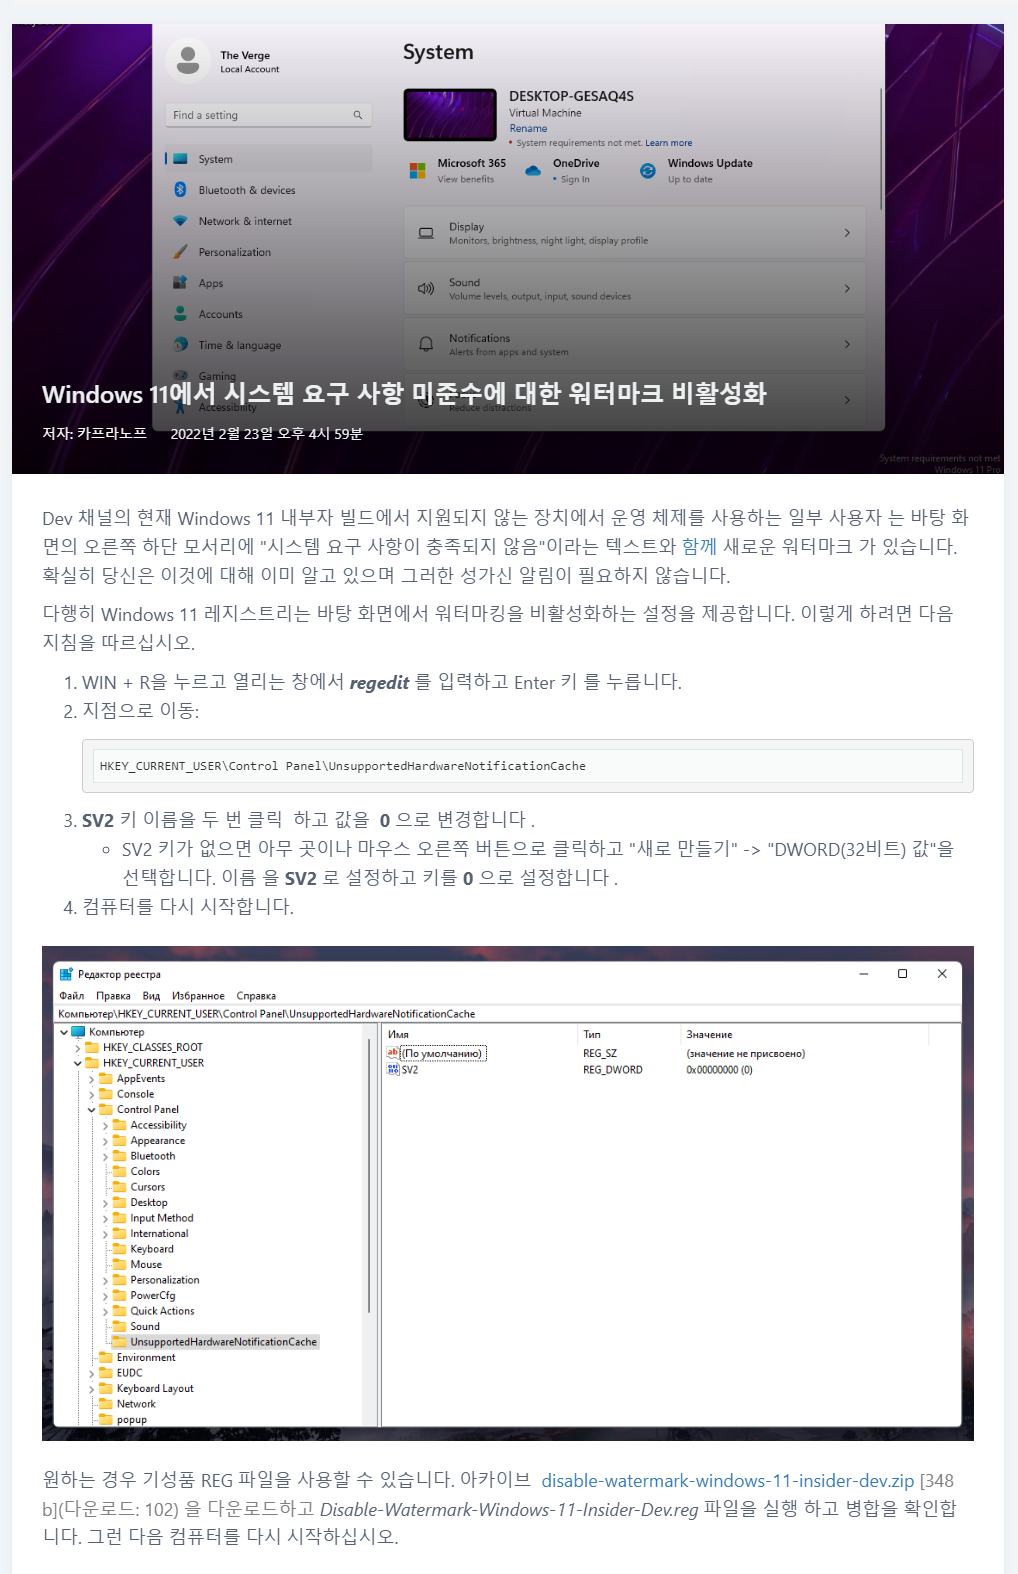Click the Time & language globe icon

(180, 345)
